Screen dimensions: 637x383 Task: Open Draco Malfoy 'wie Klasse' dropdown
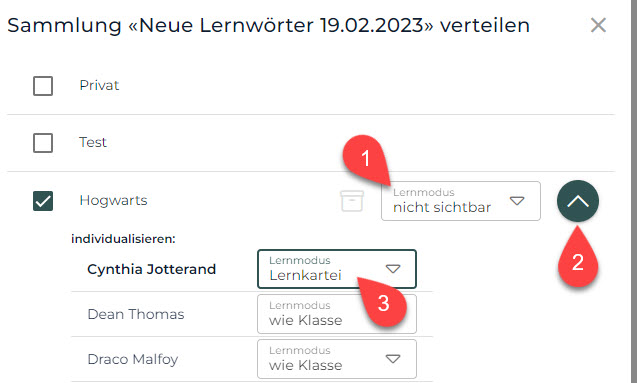click(337, 359)
